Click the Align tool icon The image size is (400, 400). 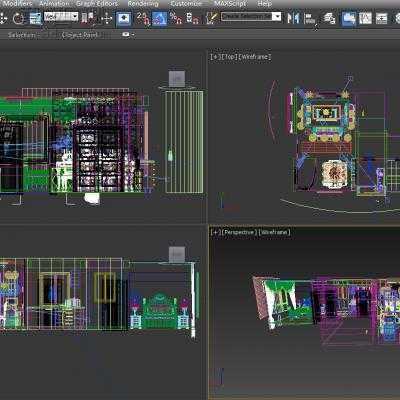click(310, 18)
